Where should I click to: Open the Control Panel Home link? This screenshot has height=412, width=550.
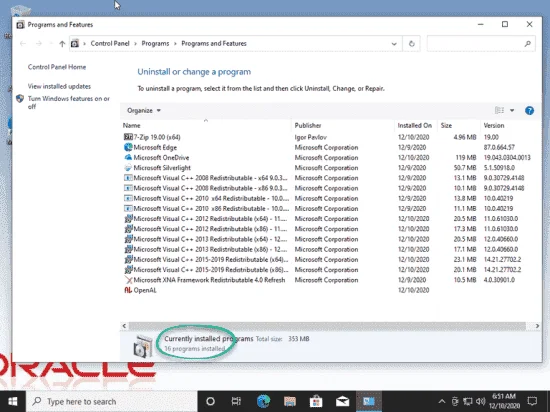click(x=57, y=67)
